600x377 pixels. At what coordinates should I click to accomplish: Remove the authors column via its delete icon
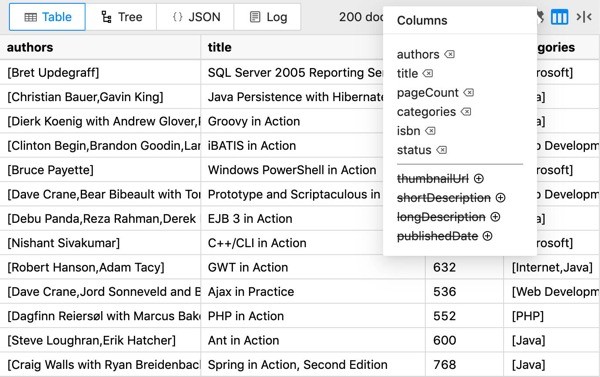click(x=450, y=54)
